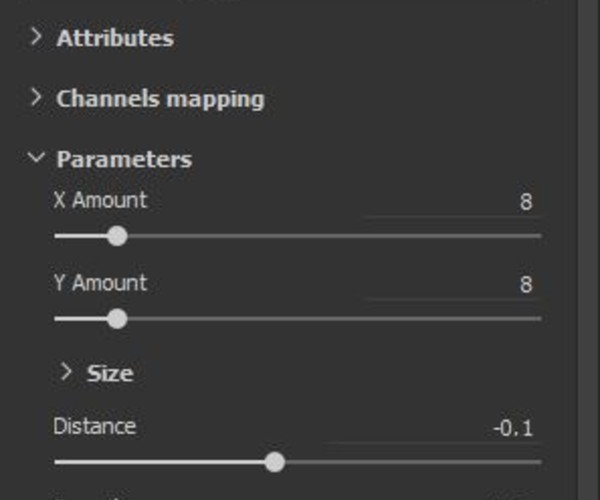Click the Channels mapping section title
The height and width of the screenshot is (500, 600).
pyautogui.click(x=160, y=99)
